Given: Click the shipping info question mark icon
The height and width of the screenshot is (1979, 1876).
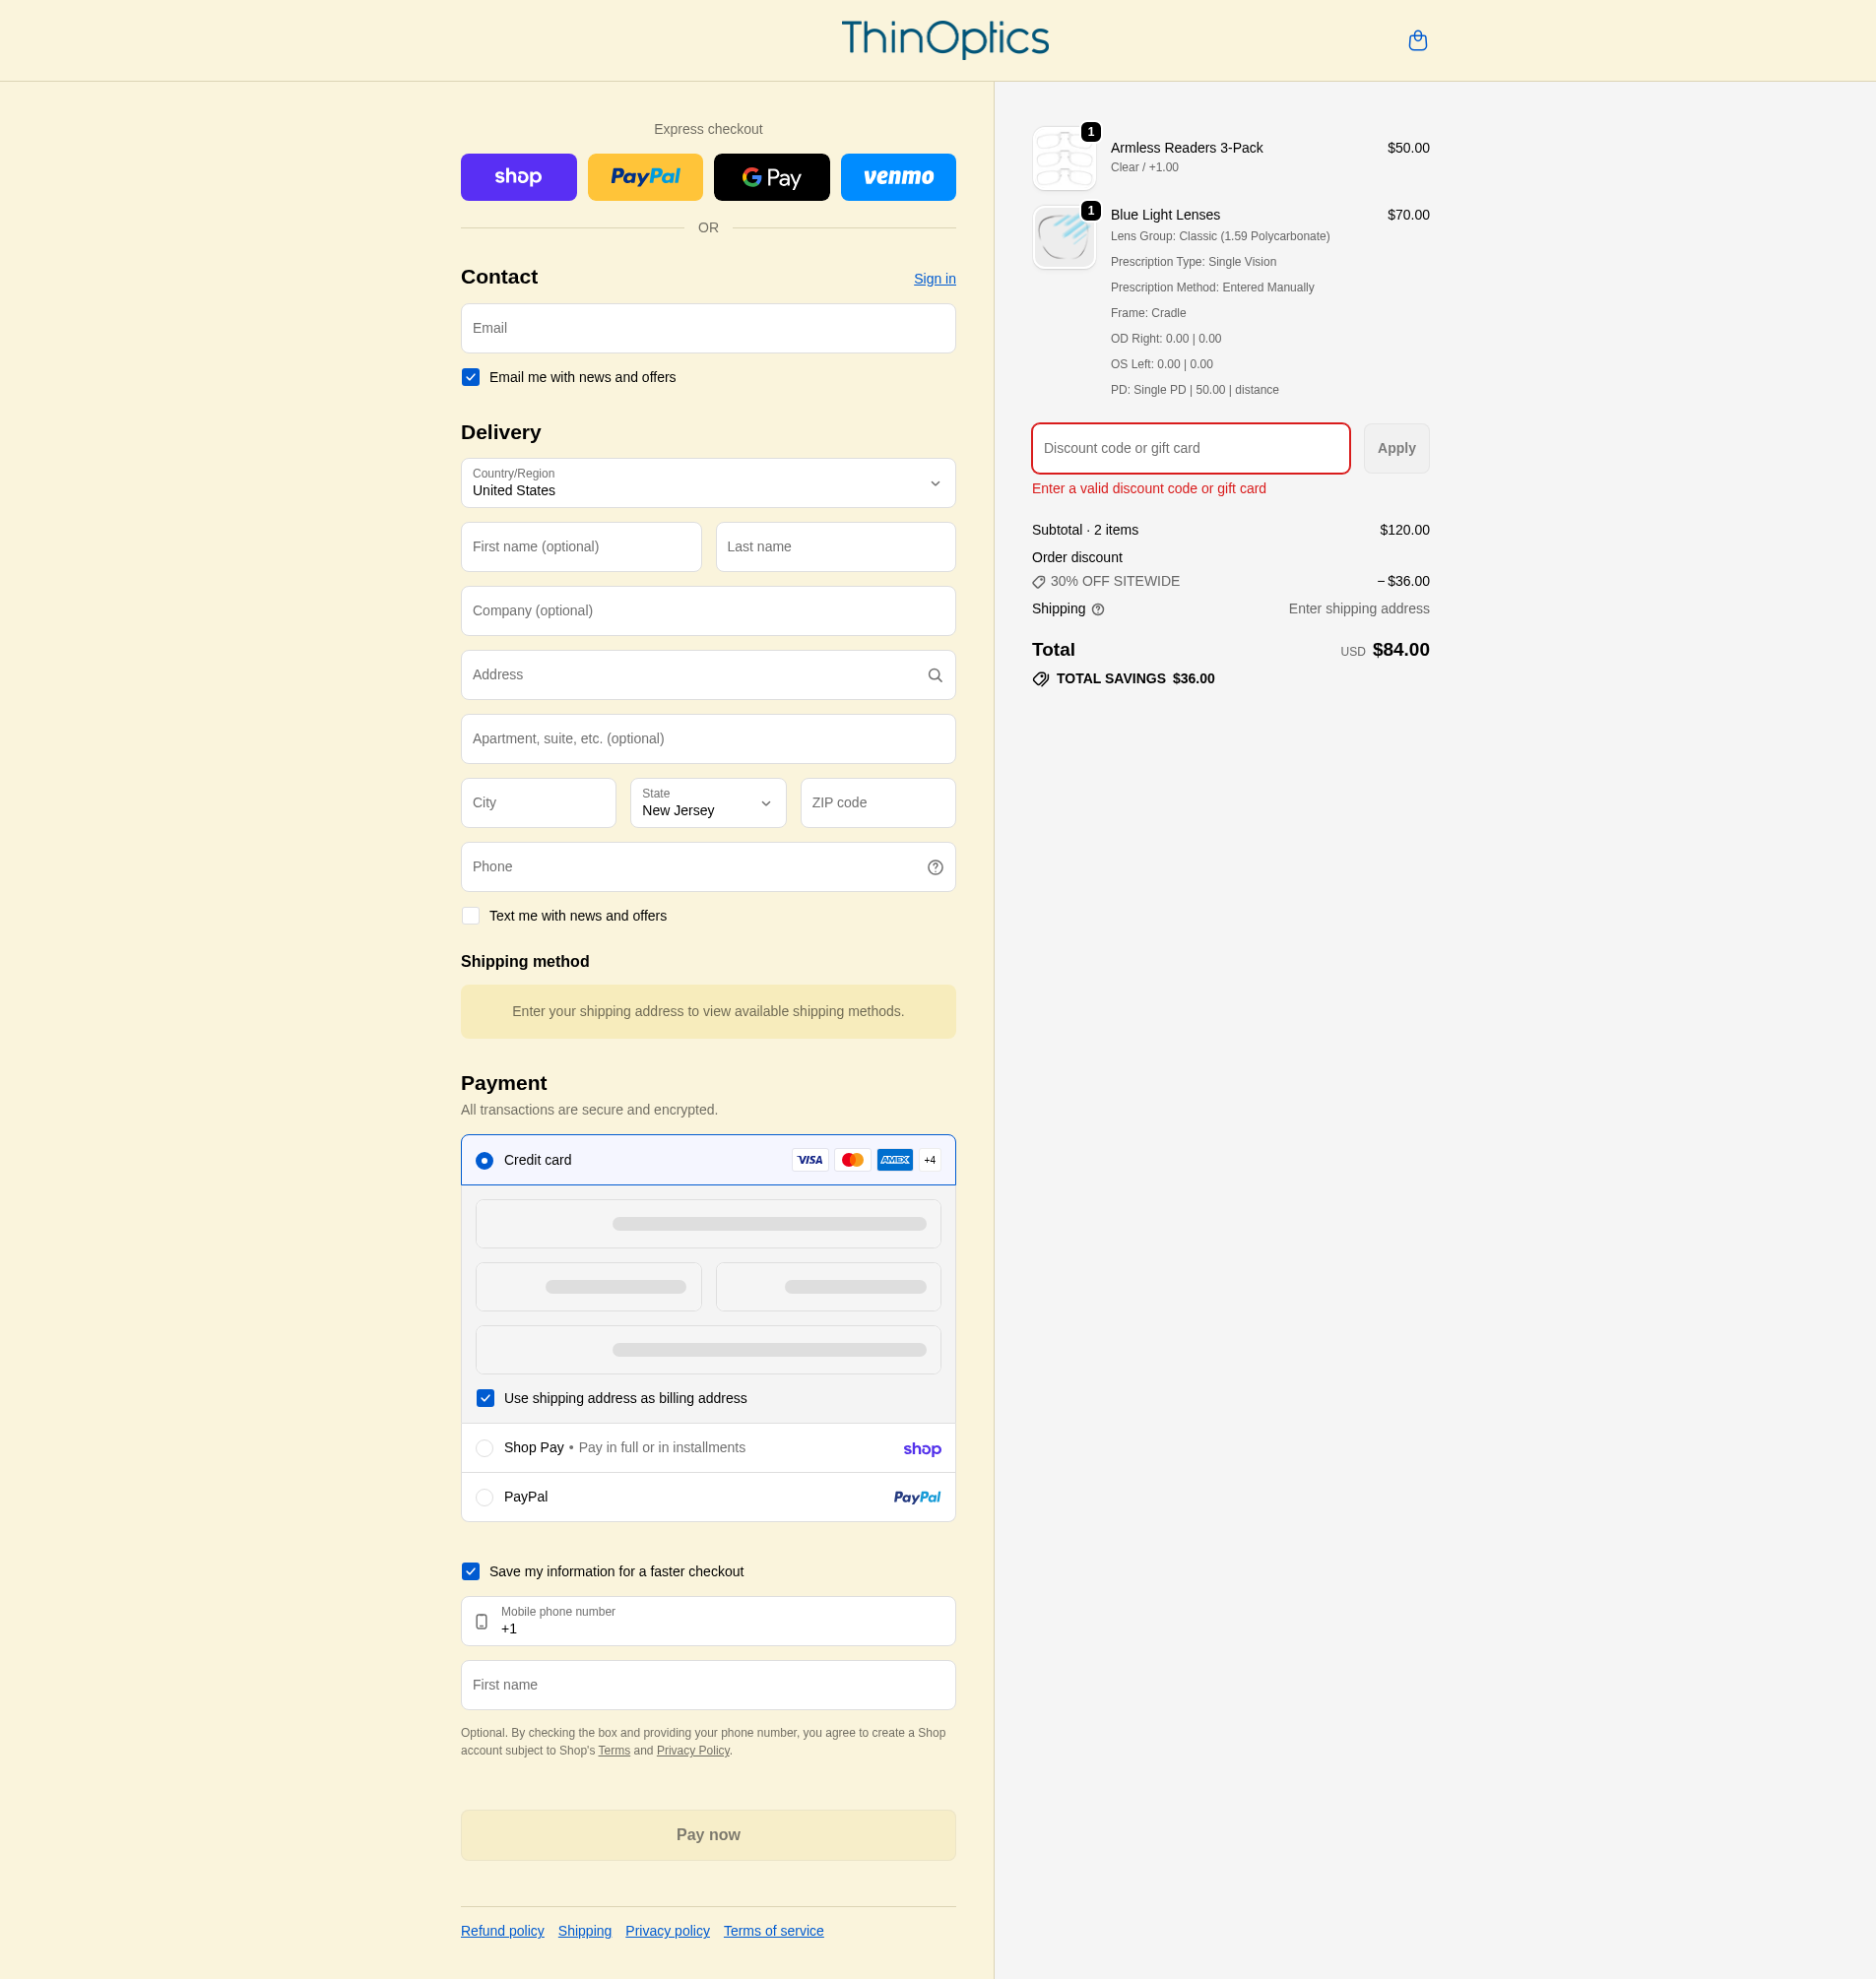Looking at the screenshot, I should tap(1098, 610).
